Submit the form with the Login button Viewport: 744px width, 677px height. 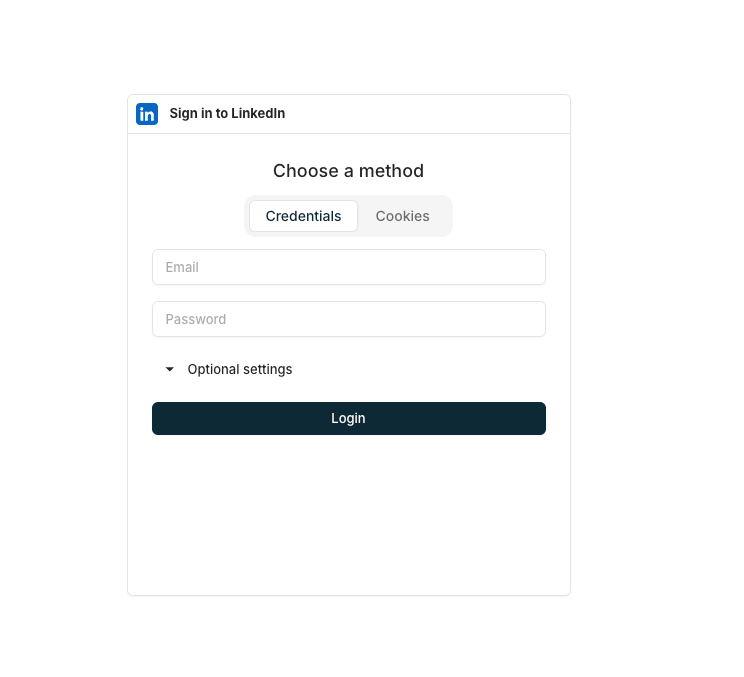(349, 418)
